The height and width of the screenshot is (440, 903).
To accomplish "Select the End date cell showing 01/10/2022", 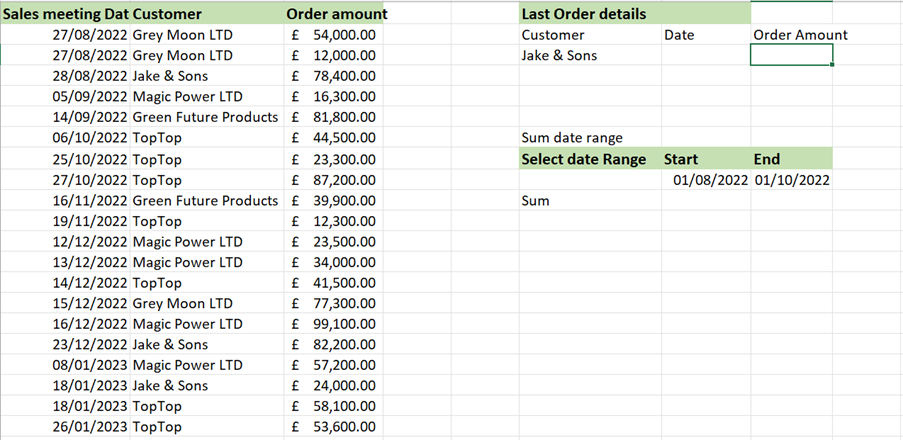I will coord(791,180).
